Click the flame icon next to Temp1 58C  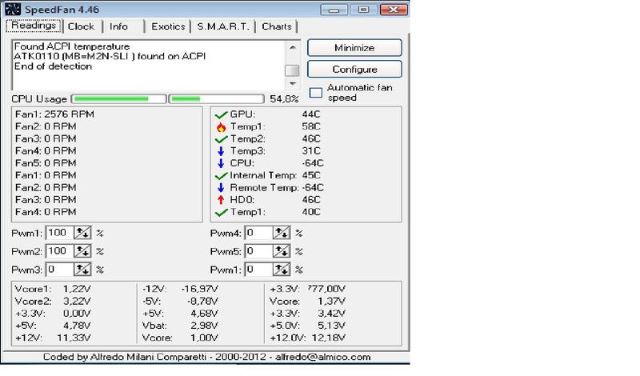[x=221, y=127]
